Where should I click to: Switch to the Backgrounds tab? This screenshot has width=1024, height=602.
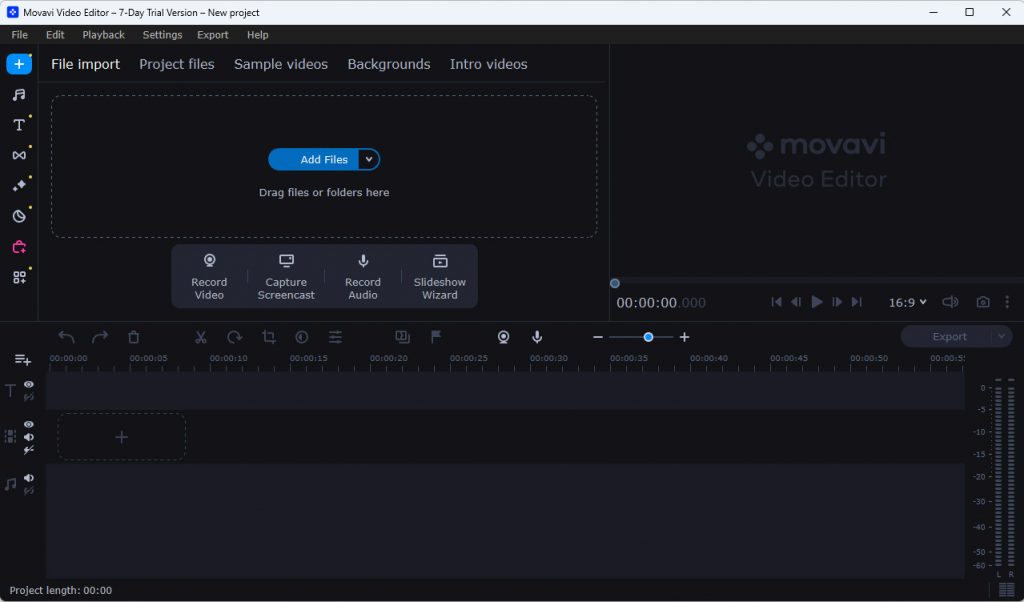tap(389, 64)
